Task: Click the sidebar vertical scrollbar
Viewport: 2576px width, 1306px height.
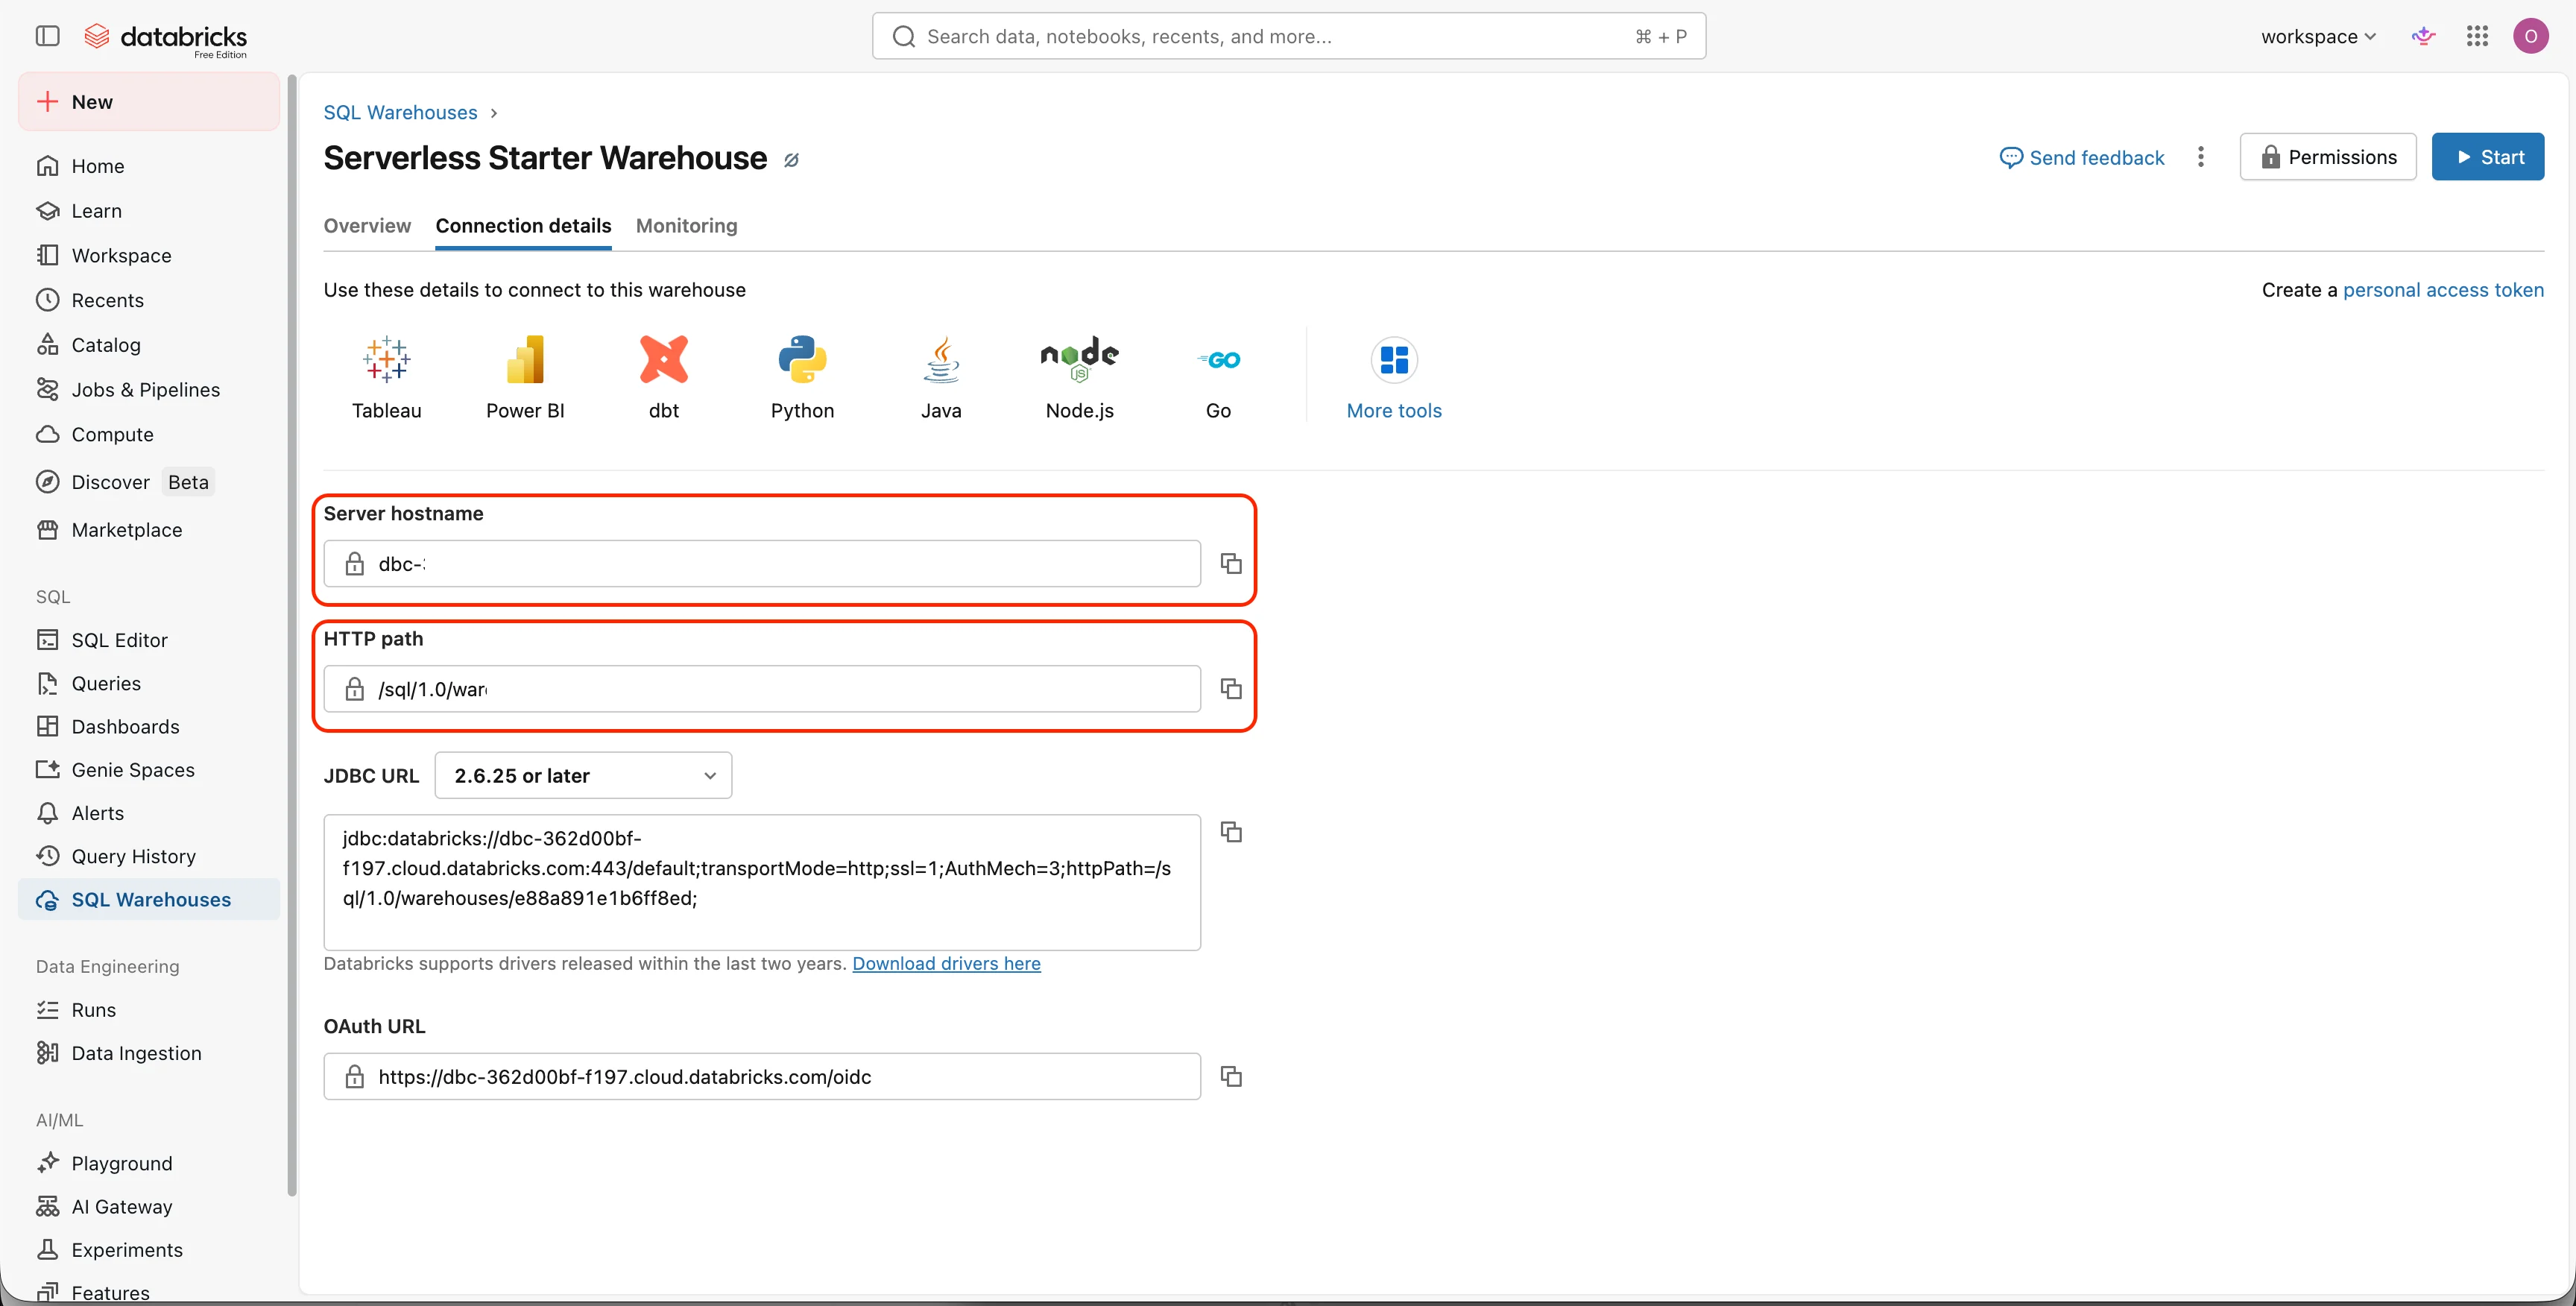Action: coord(292,635)
